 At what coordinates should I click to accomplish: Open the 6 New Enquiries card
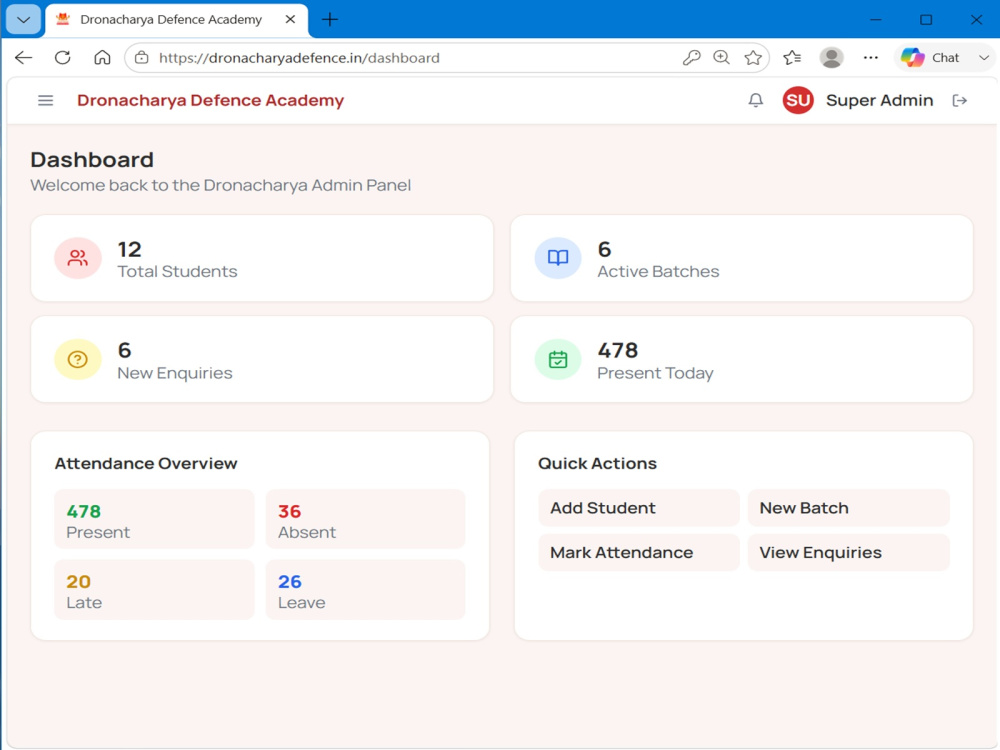[262, 359]
